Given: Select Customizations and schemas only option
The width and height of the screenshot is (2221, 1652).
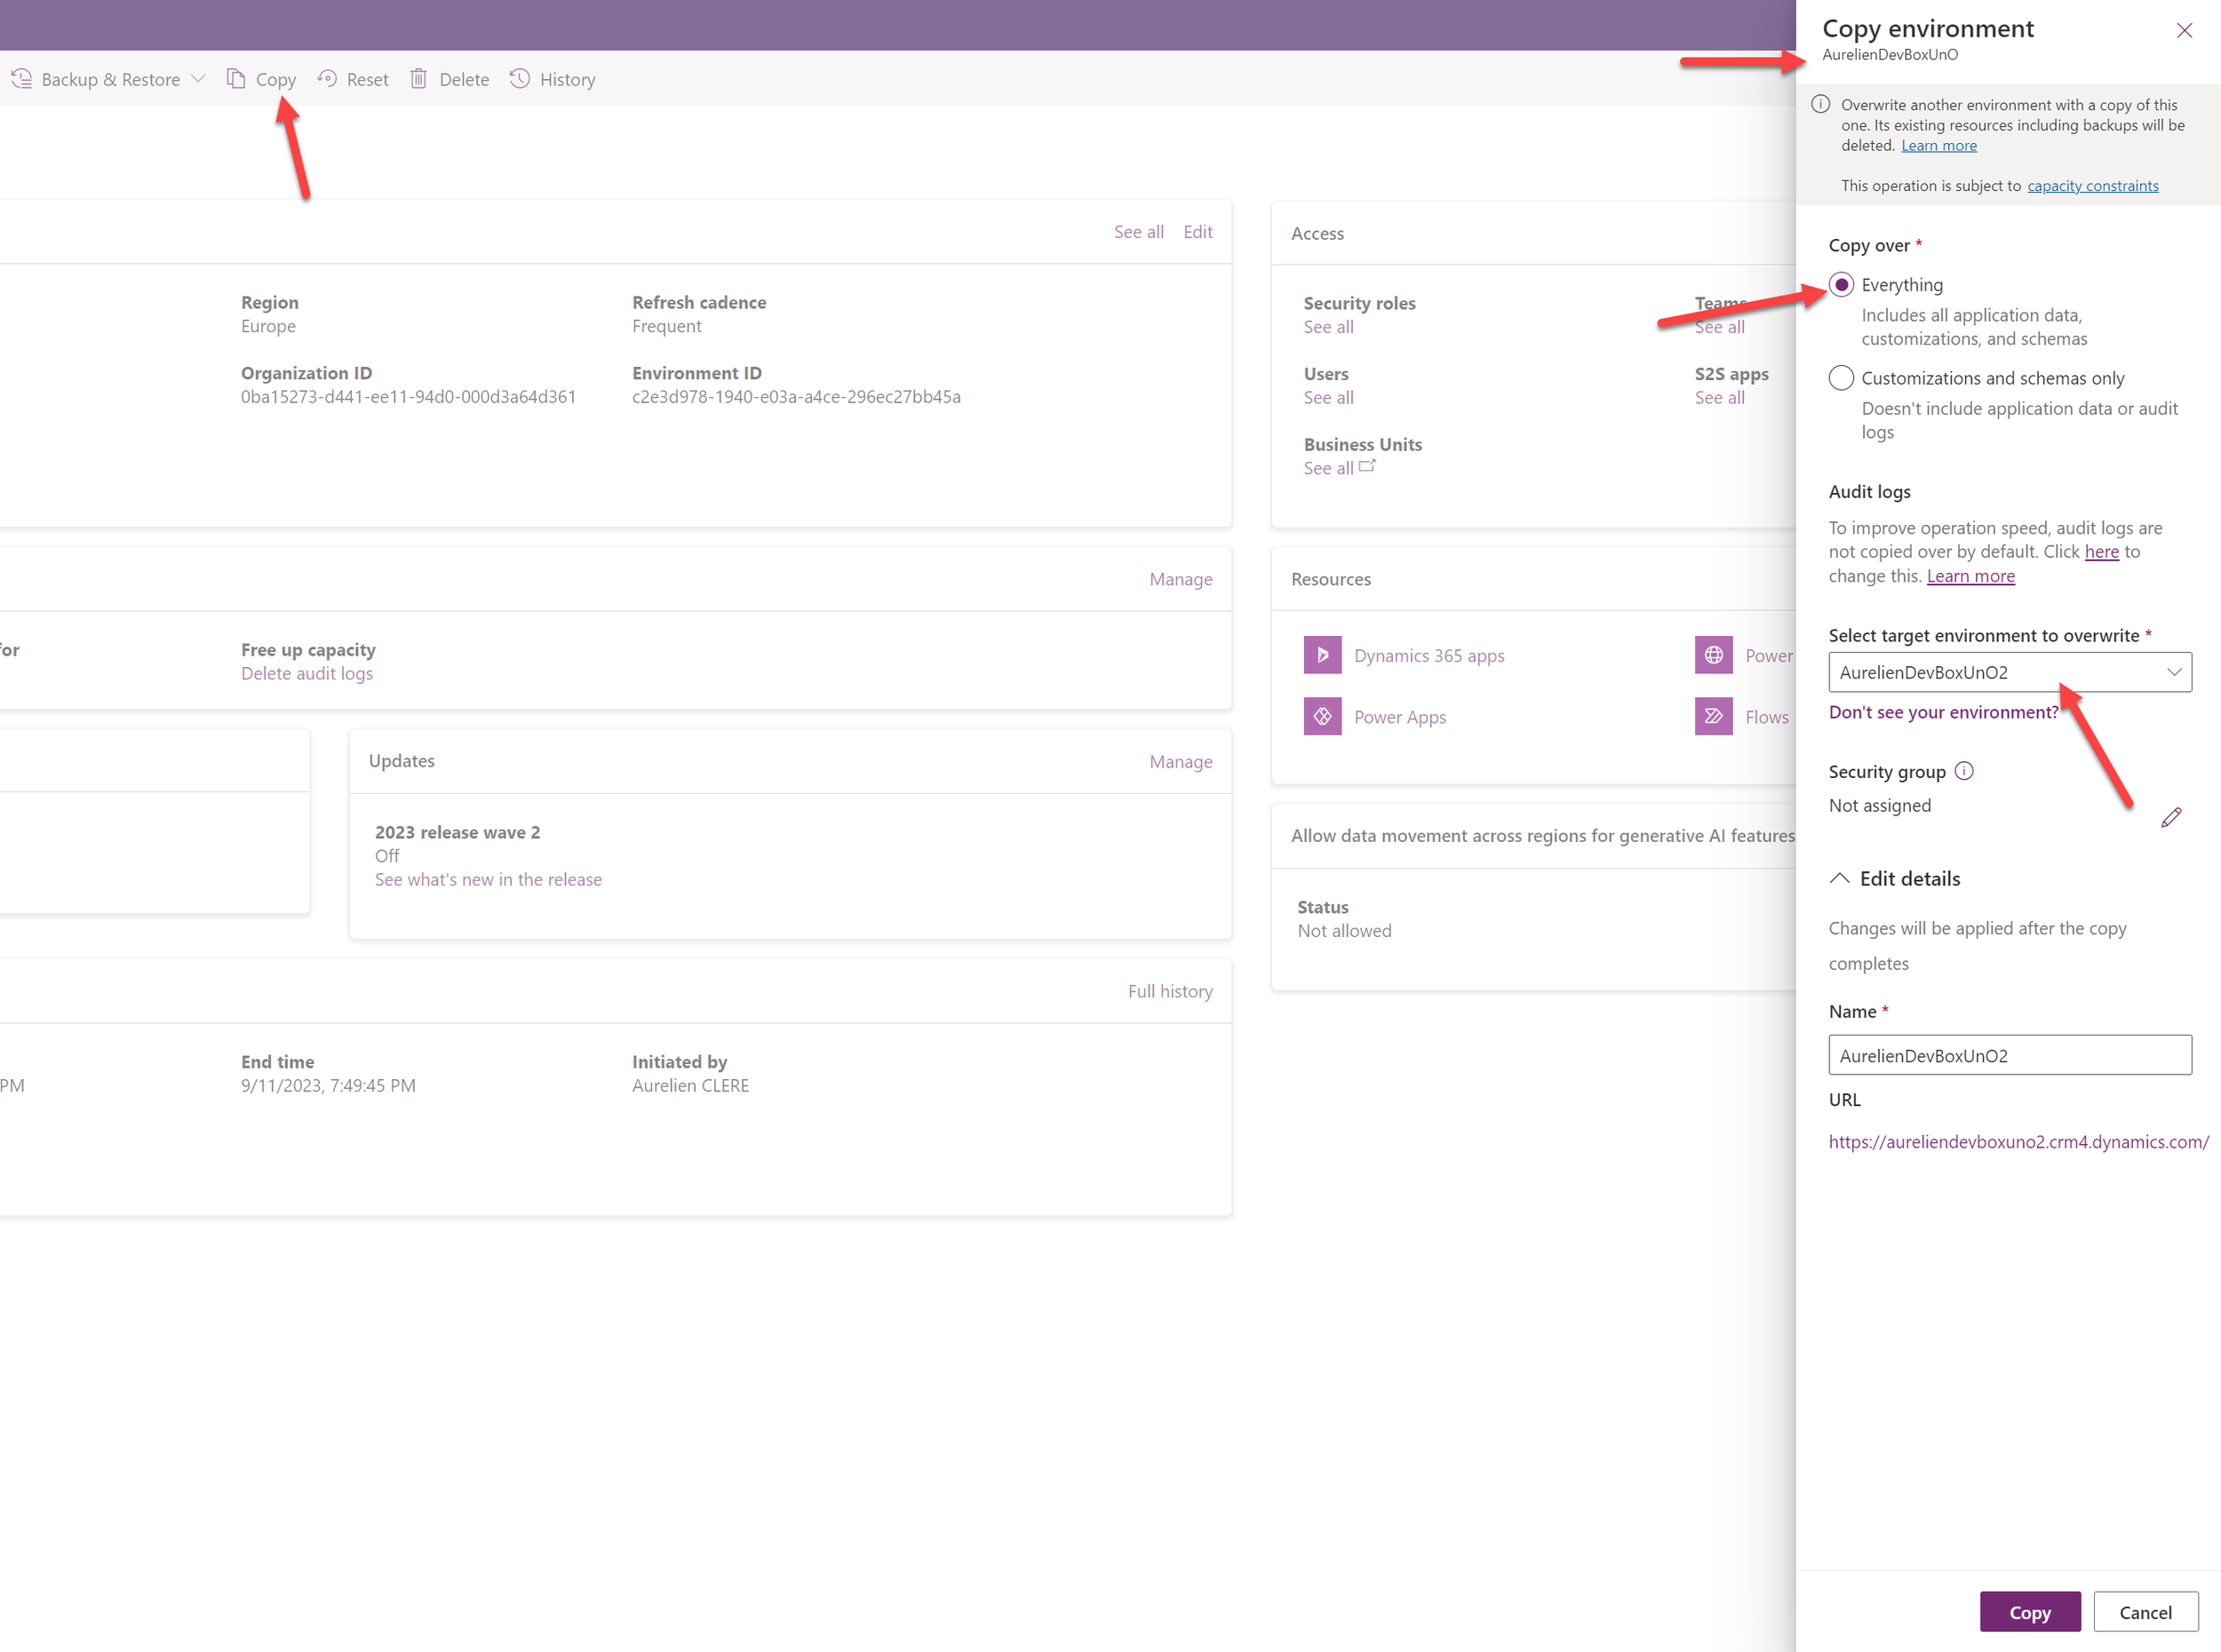Looking at the screenshot, I should [x=1841, y=378].
